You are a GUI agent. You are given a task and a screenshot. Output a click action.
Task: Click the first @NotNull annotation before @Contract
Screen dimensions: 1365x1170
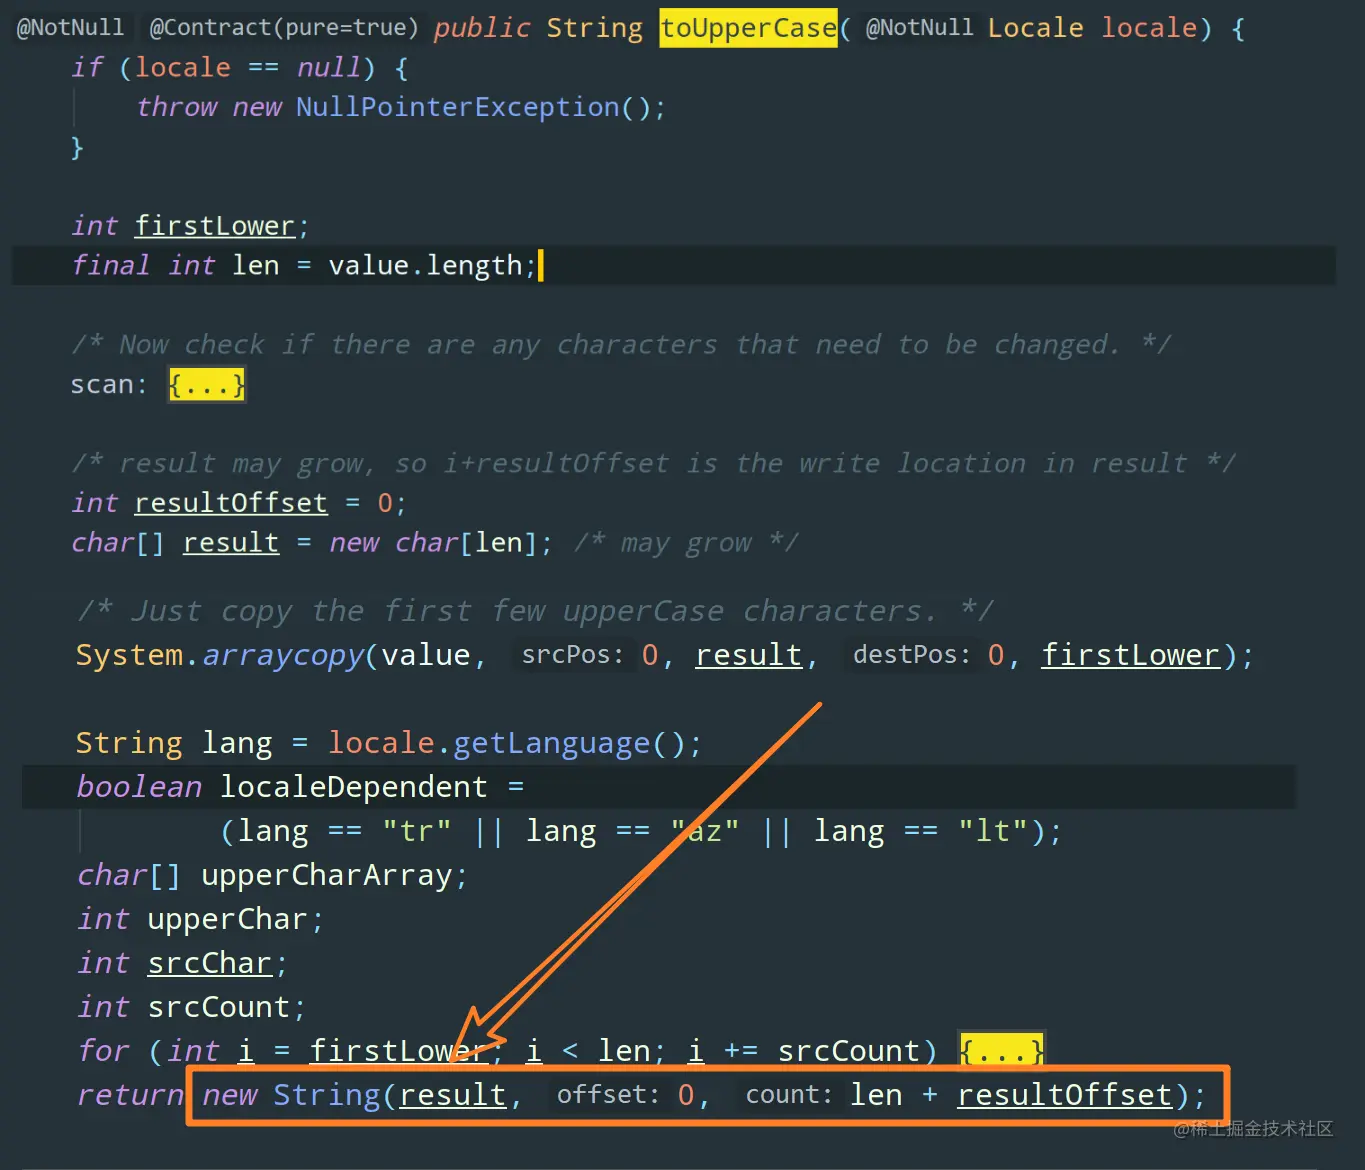(x=70, y=28)
